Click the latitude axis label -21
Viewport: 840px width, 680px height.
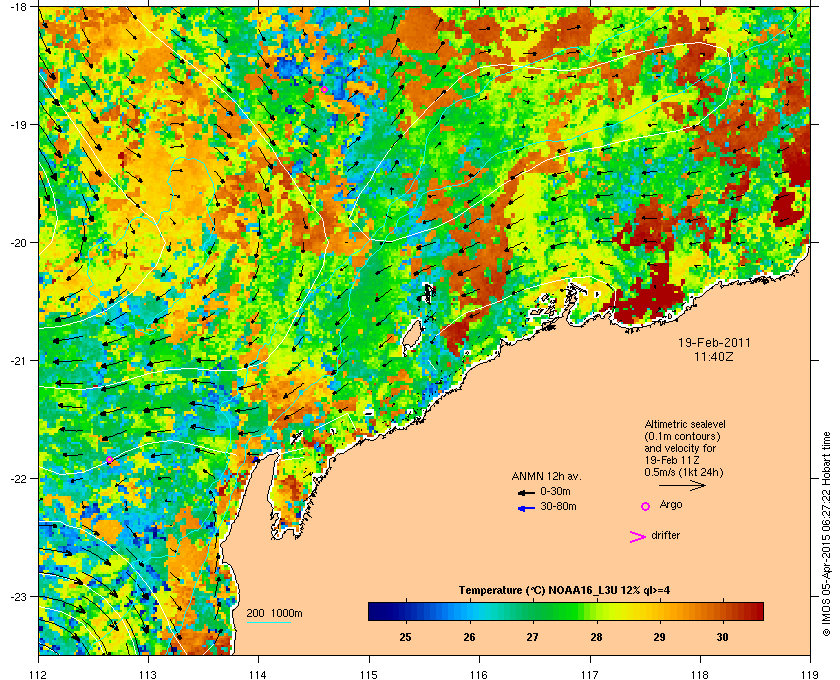18,361
